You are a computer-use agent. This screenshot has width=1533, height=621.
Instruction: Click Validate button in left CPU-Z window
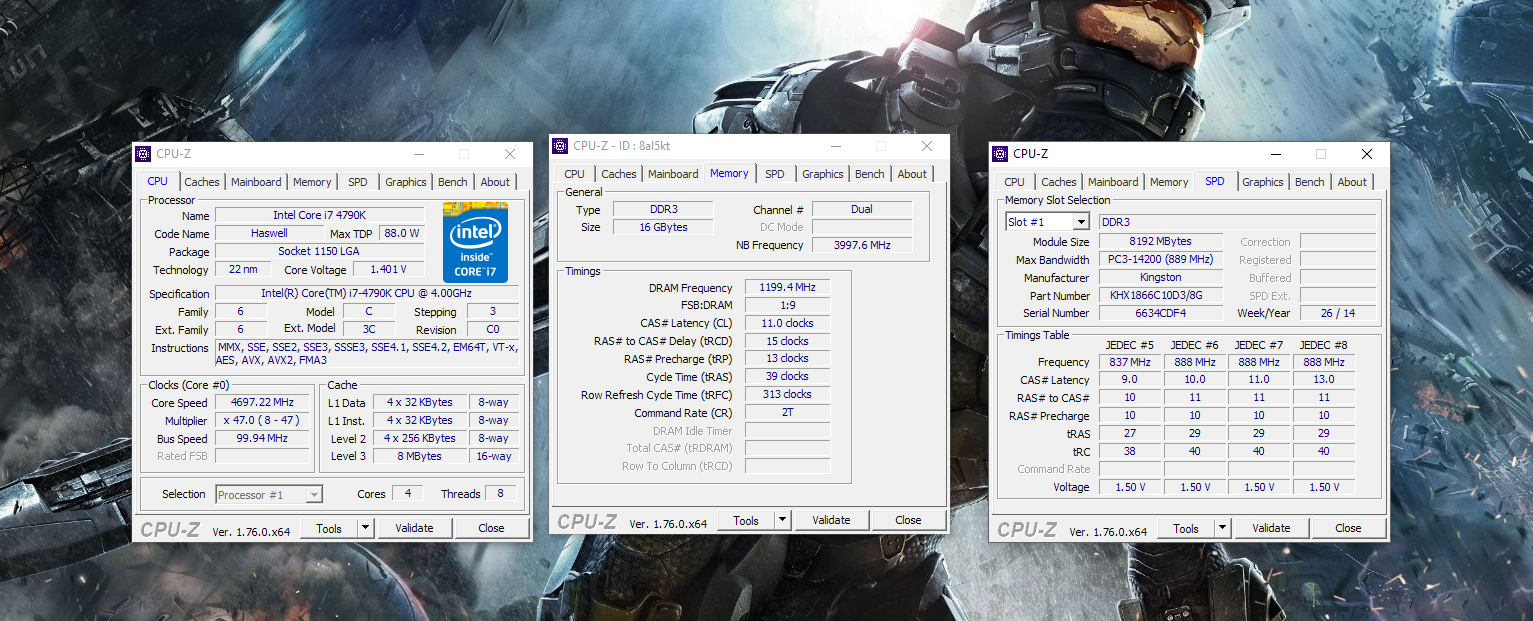[414, 528]
